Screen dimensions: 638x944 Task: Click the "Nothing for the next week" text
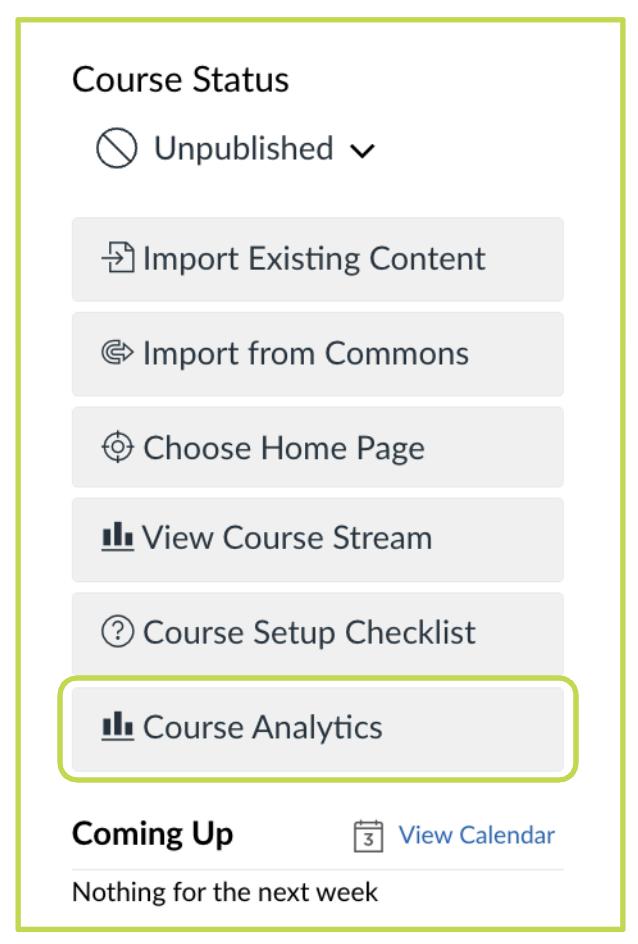pyautogui.click(x=226, y=892)
